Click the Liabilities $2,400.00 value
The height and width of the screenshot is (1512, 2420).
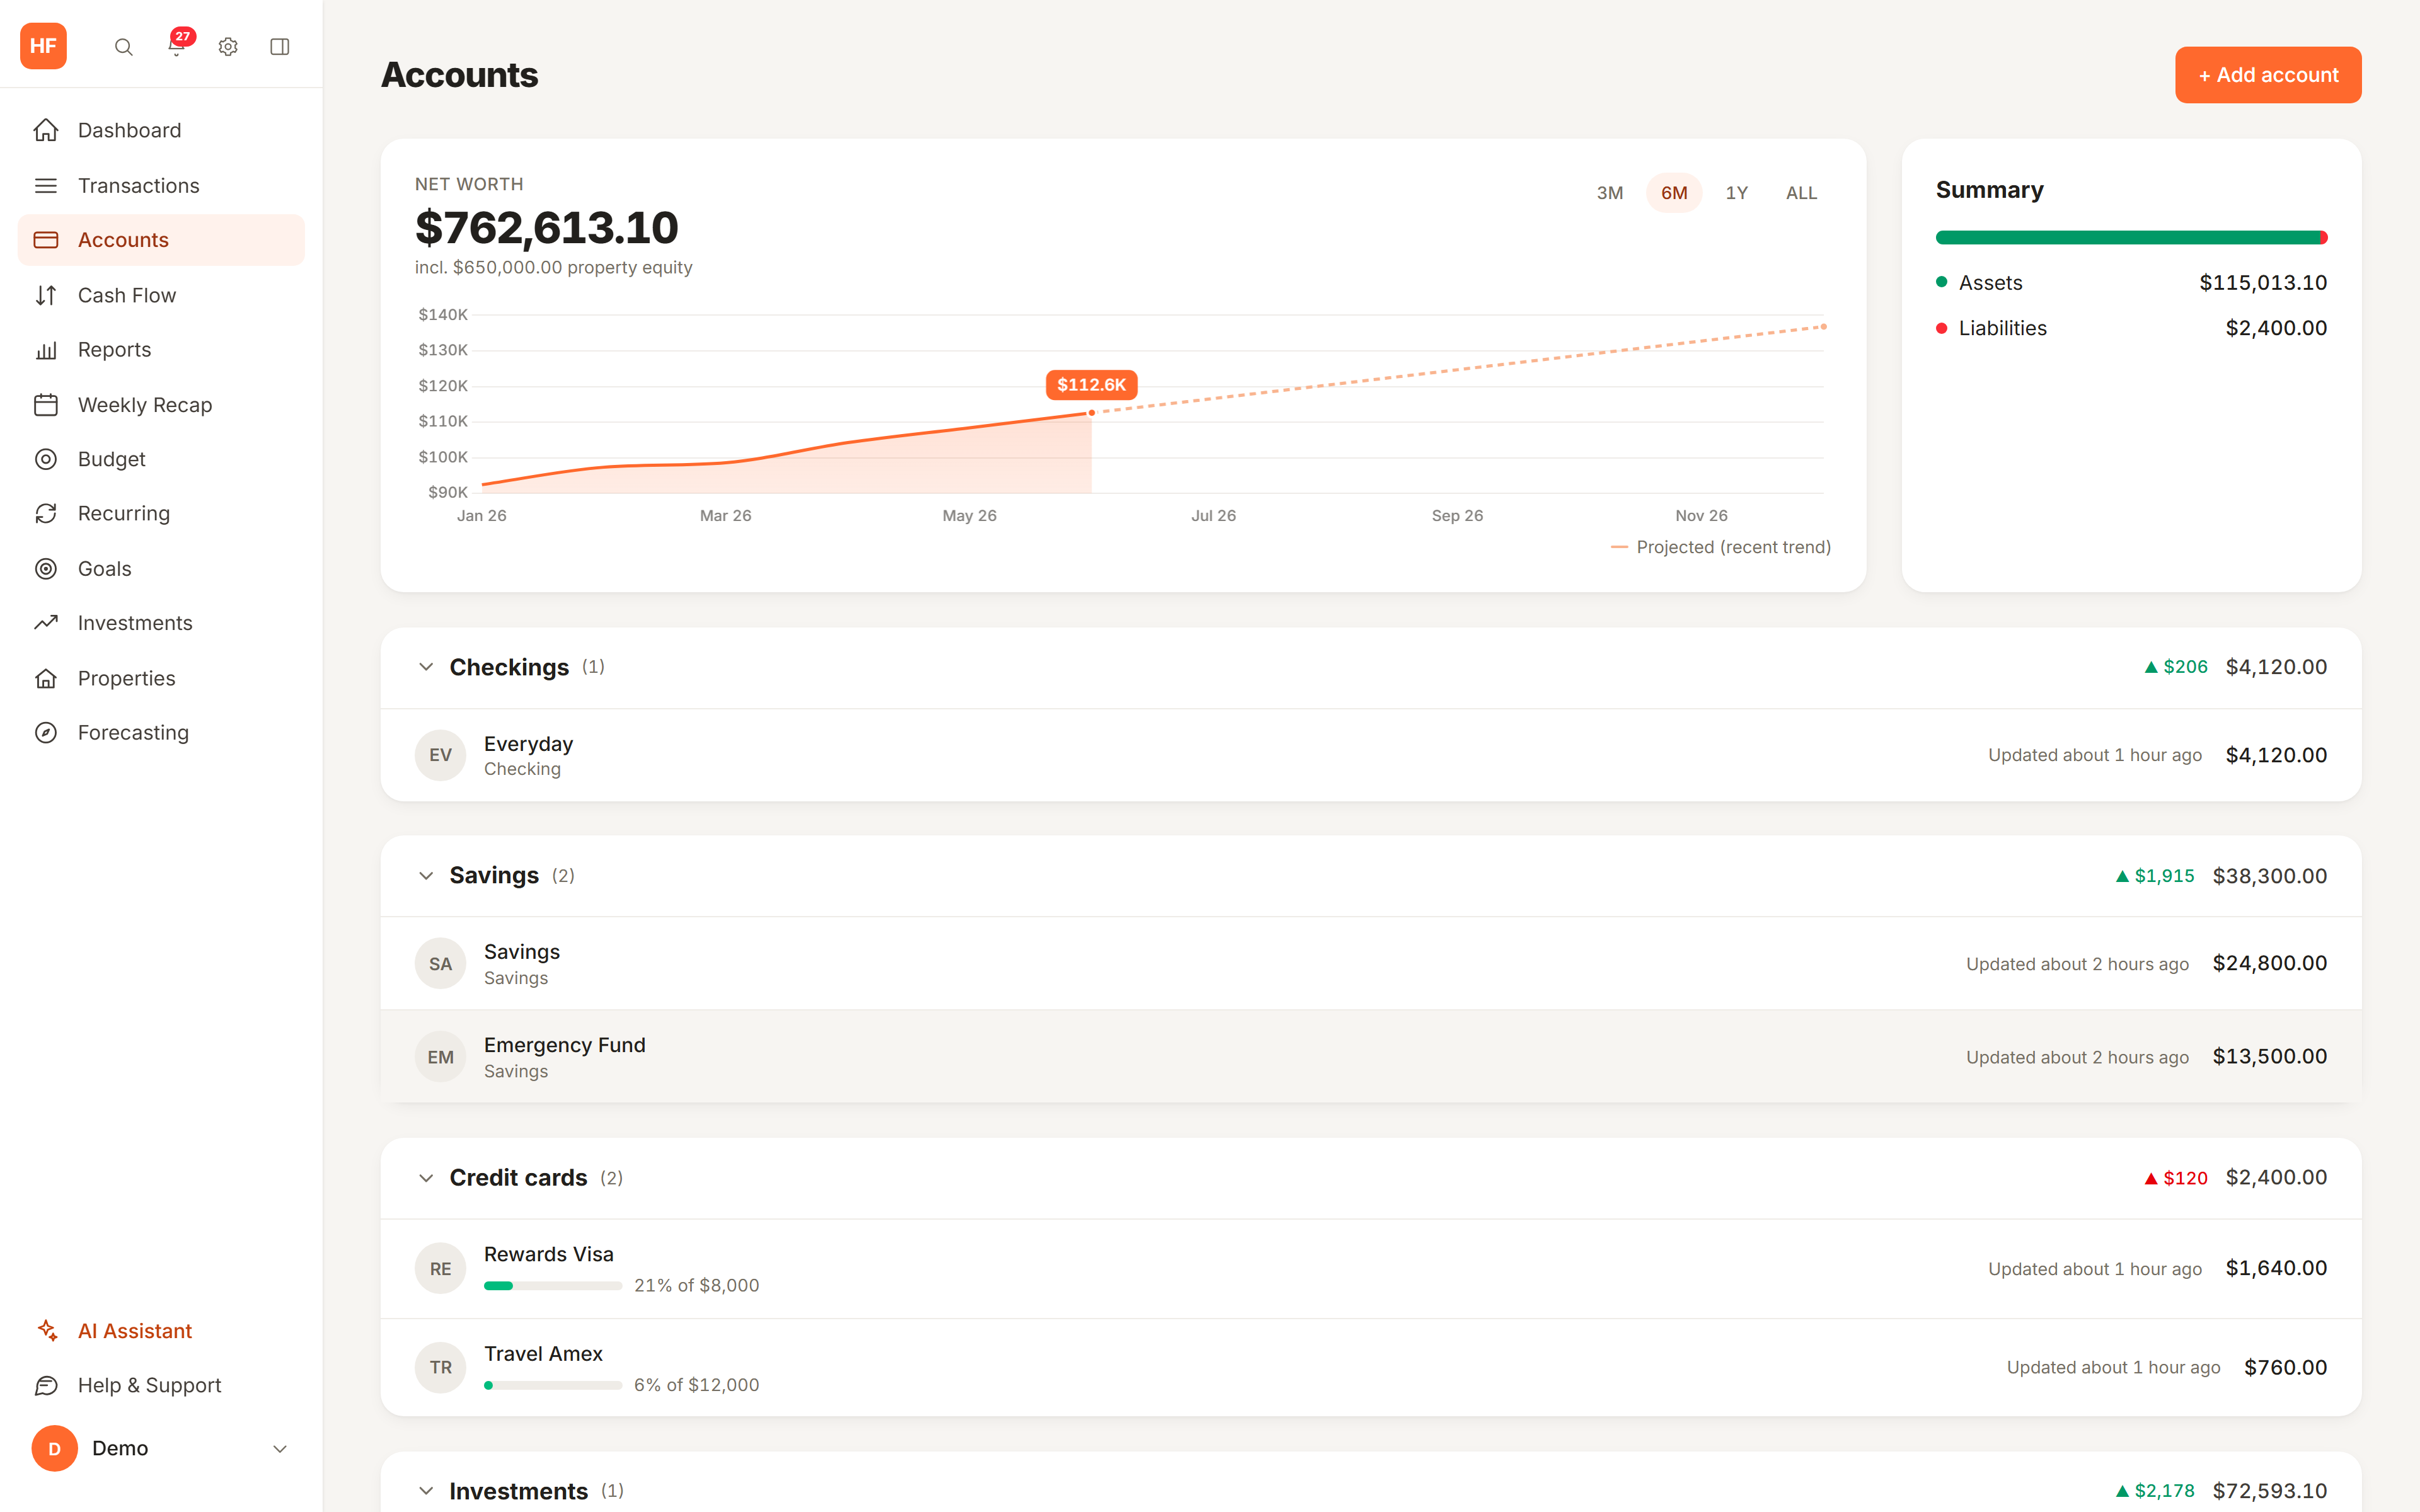click(x=2276, y=328)
